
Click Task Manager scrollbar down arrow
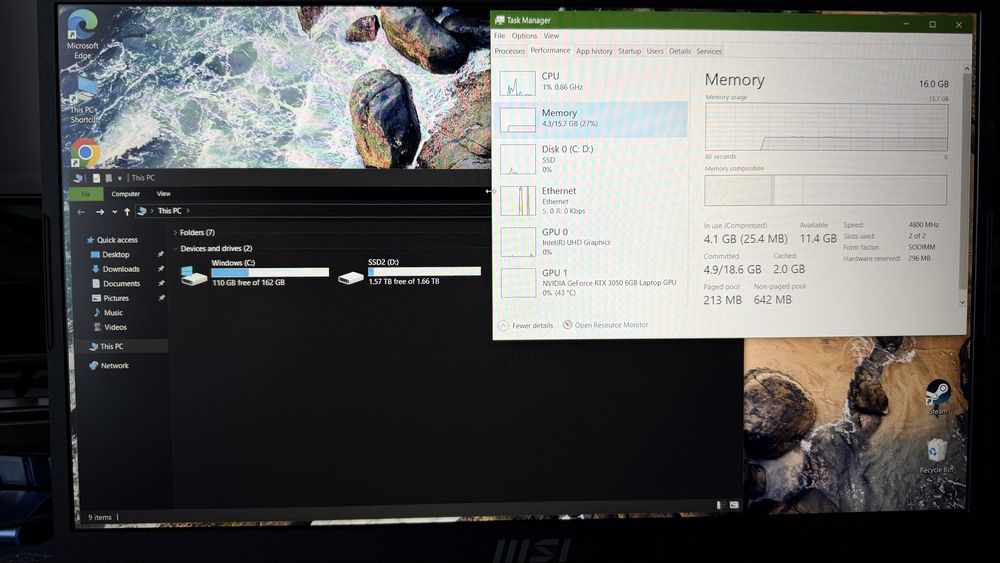[962, 302]
